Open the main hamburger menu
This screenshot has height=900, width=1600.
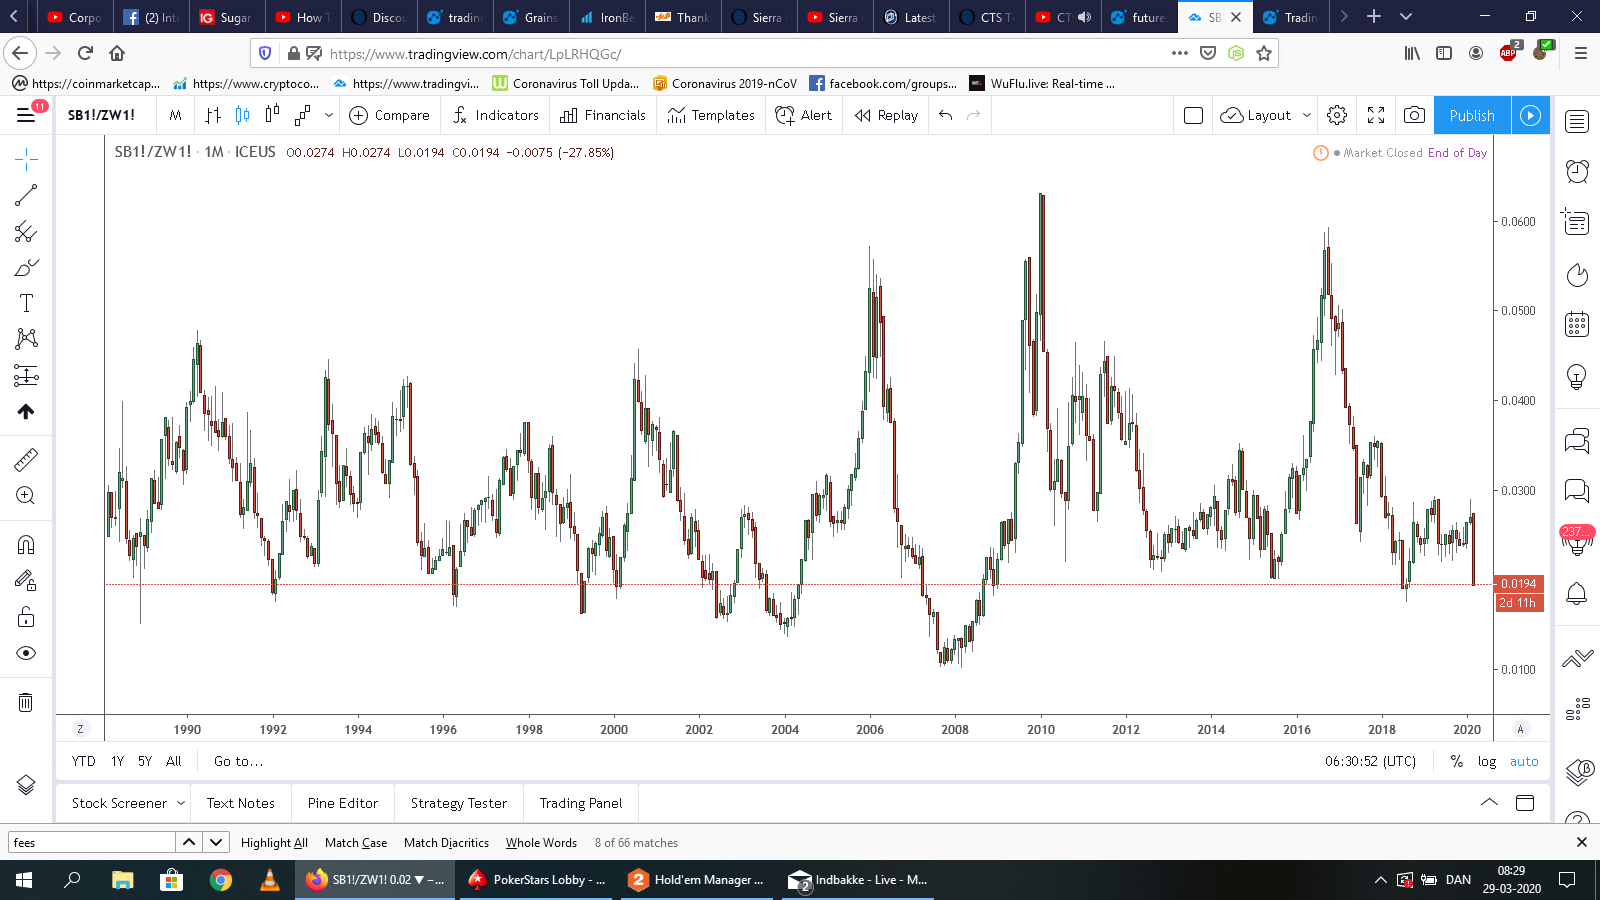pos(26,116)
